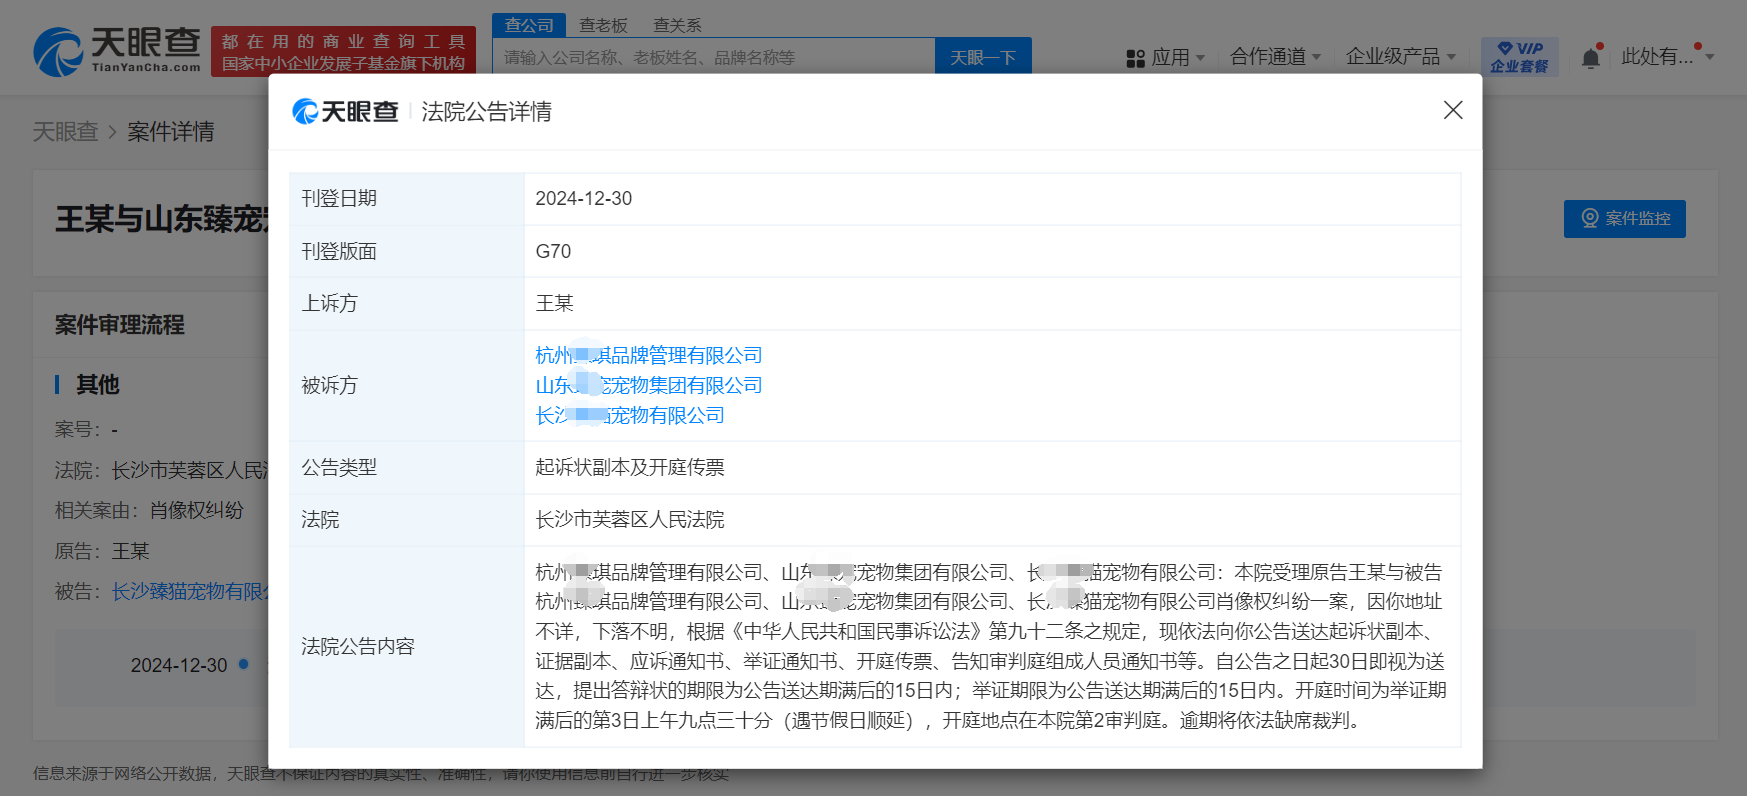
Task: Click the 案号 line in the background page
Action: 86,430
